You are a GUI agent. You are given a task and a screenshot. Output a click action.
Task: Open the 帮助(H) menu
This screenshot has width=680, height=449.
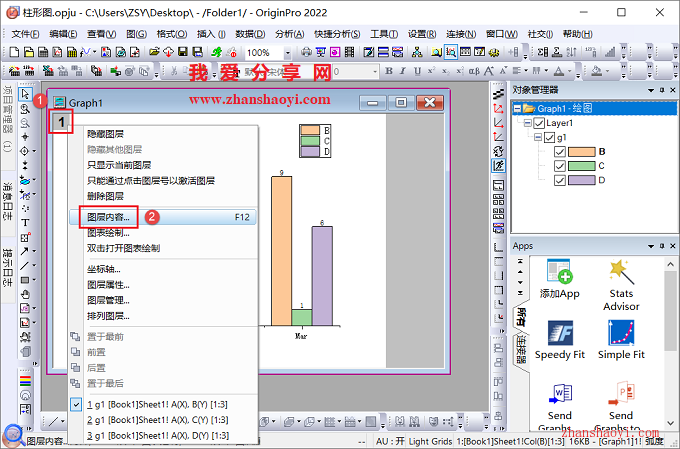577,34
